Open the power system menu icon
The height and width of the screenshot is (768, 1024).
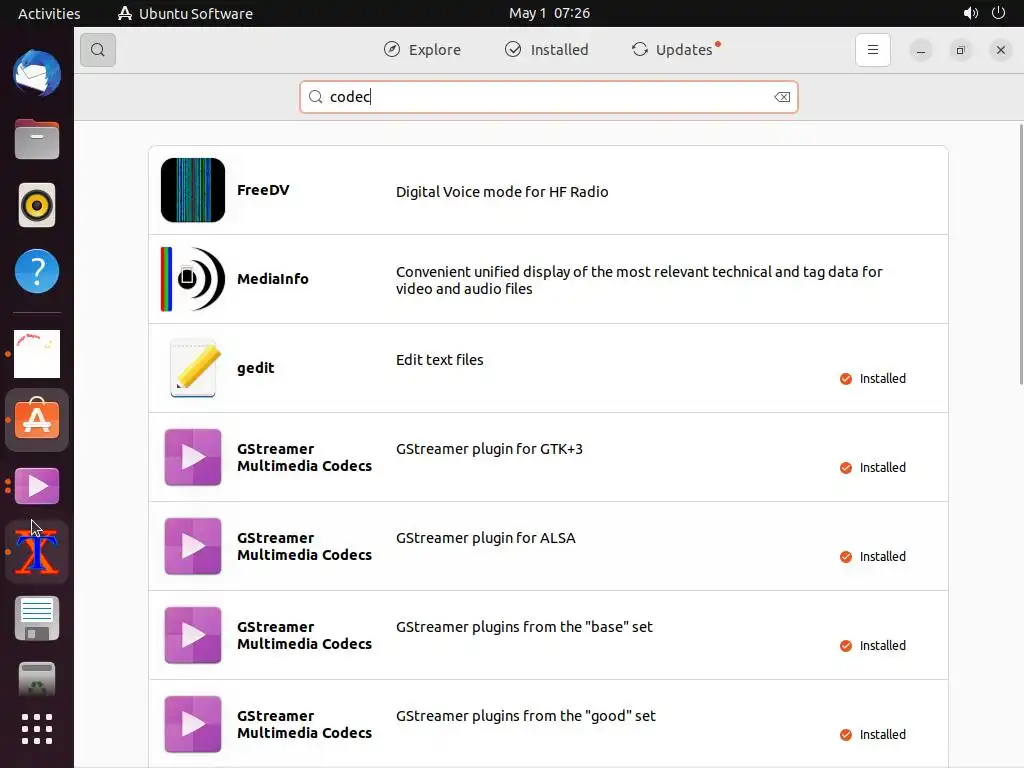click(x=998, y=13)
